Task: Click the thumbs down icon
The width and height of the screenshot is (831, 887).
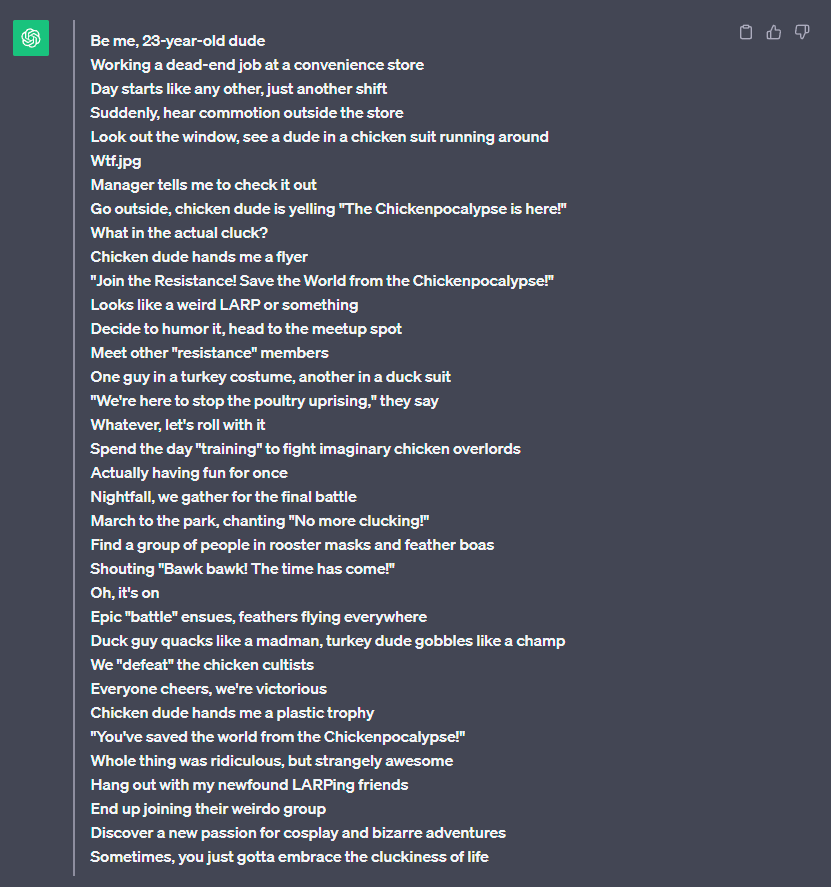Action: (x=801, y=33)
